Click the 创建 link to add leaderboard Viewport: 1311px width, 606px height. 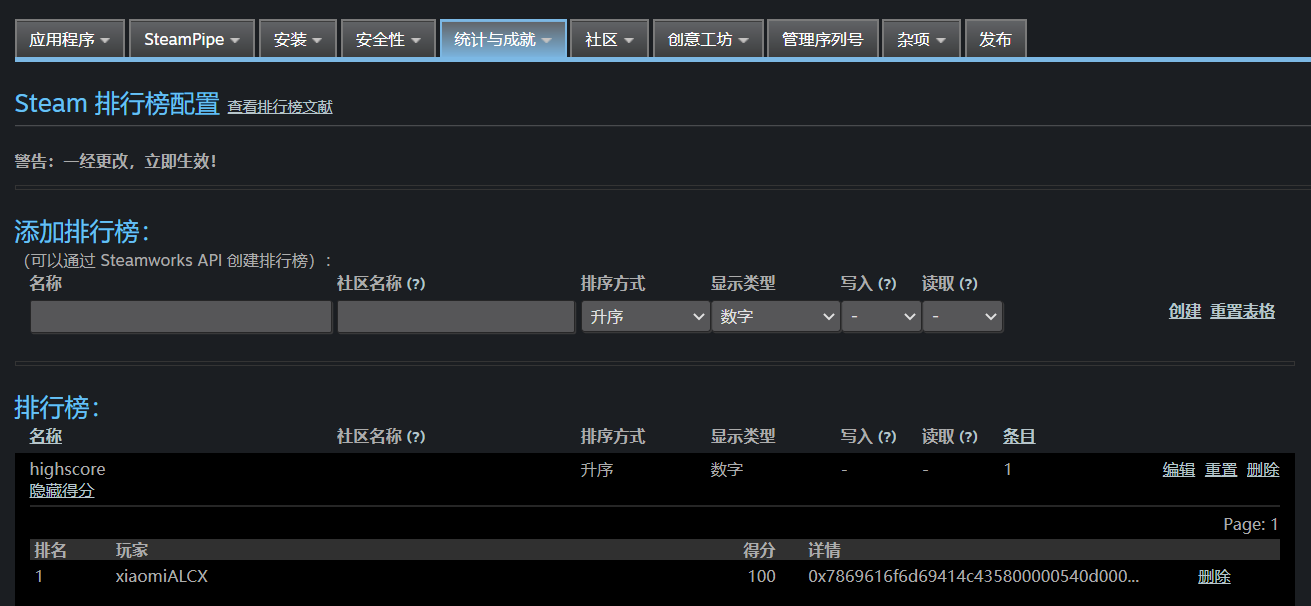click(x=1185, y=311)
